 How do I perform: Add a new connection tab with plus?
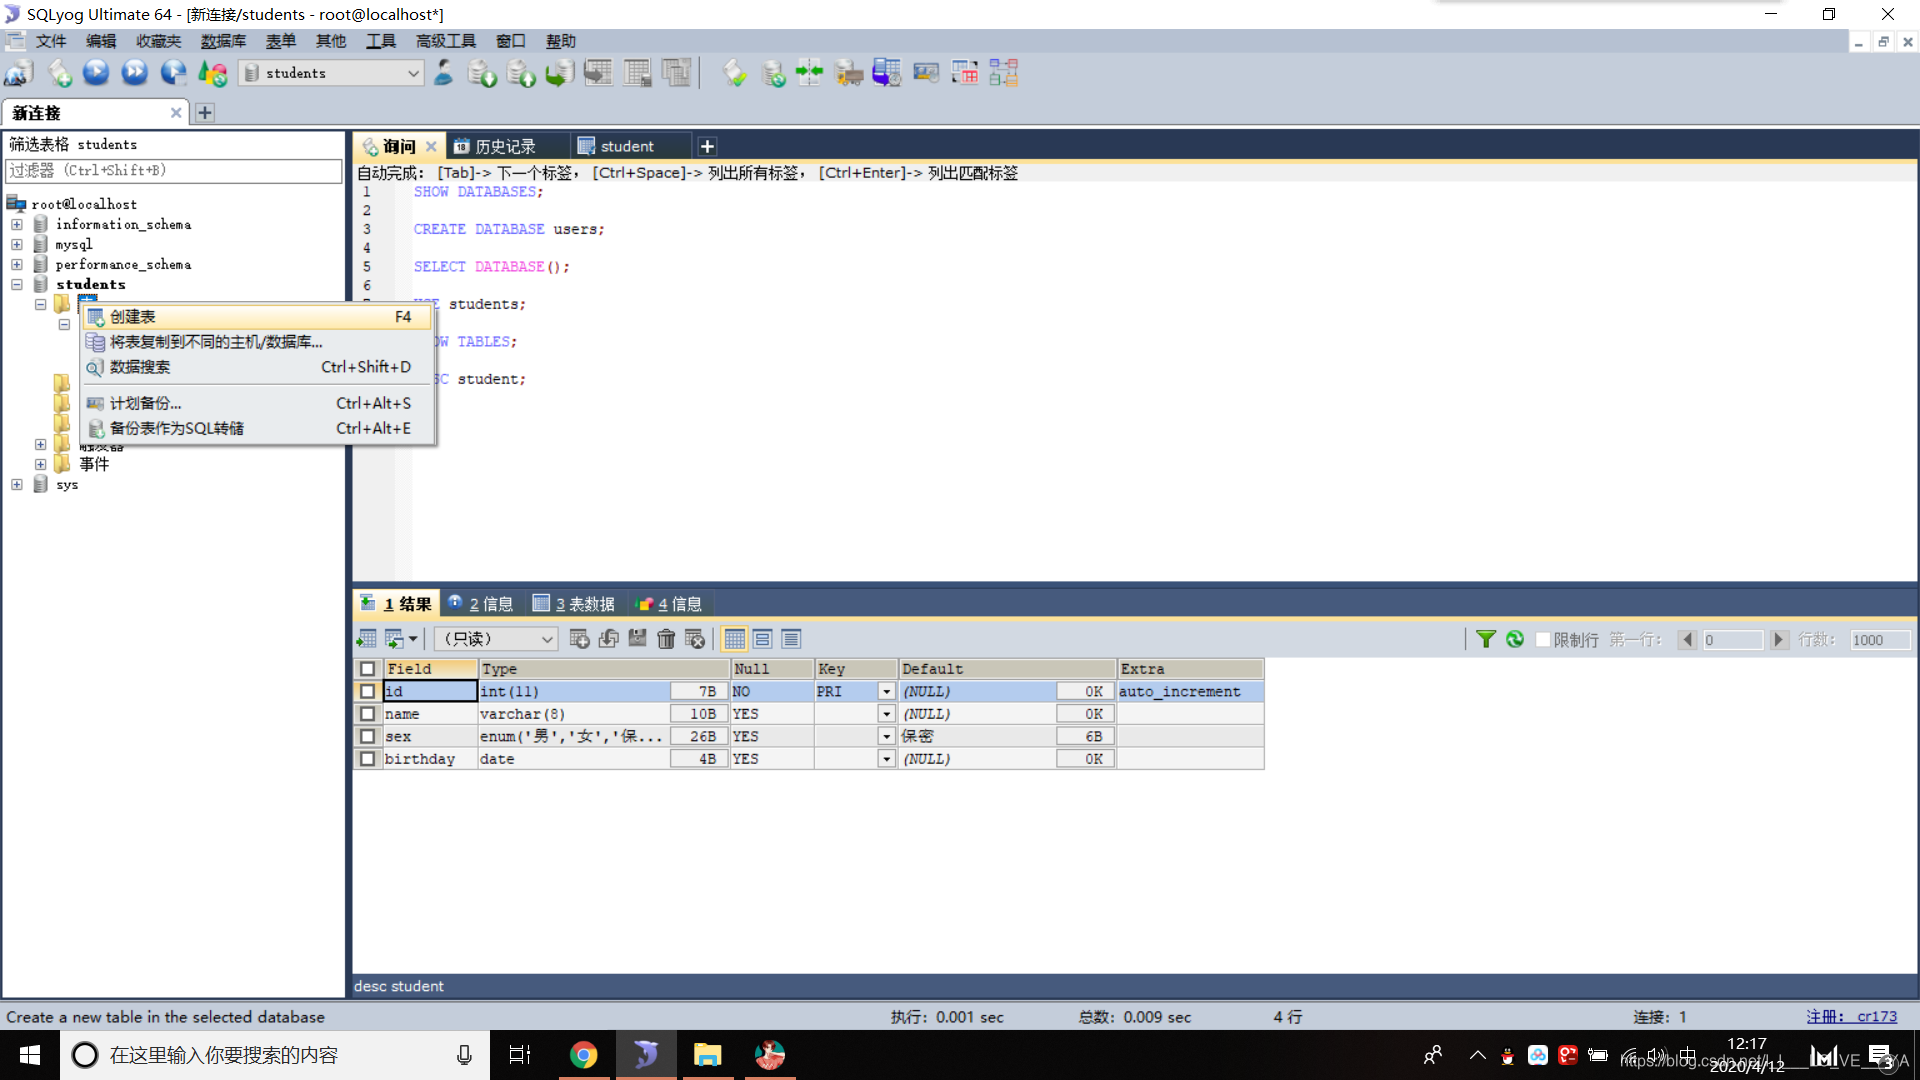tap(205, 113)
